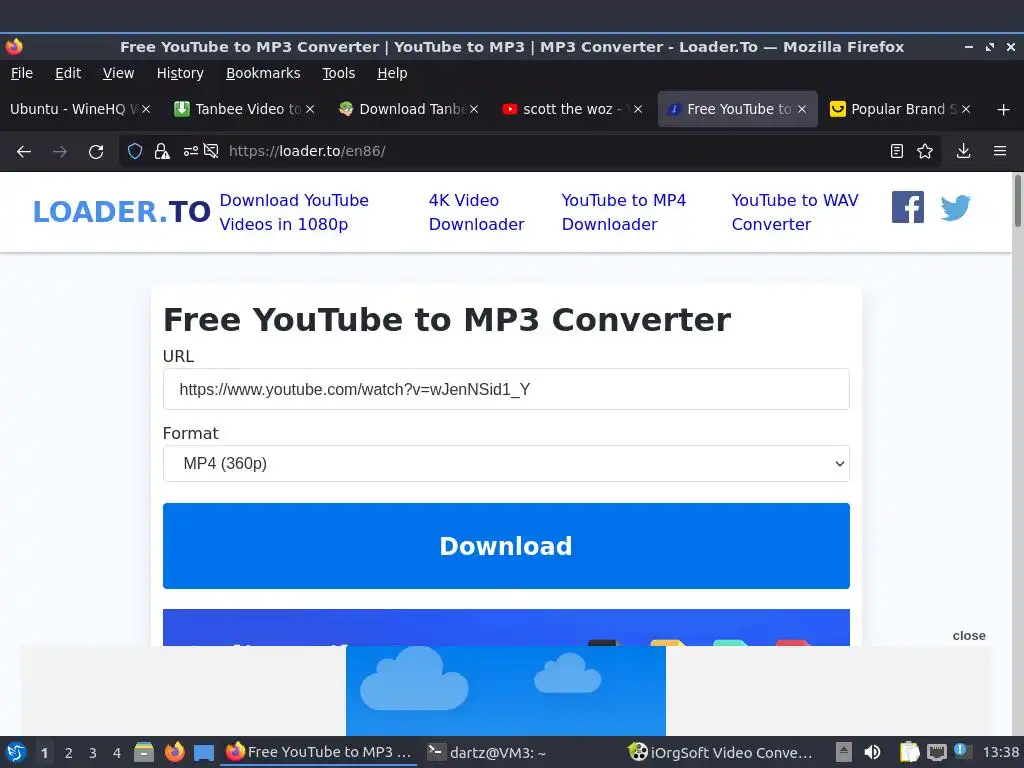Launch Firefox from taskbar quick launcher
This screenshot has height=768, width=1024.
point(174,752)
